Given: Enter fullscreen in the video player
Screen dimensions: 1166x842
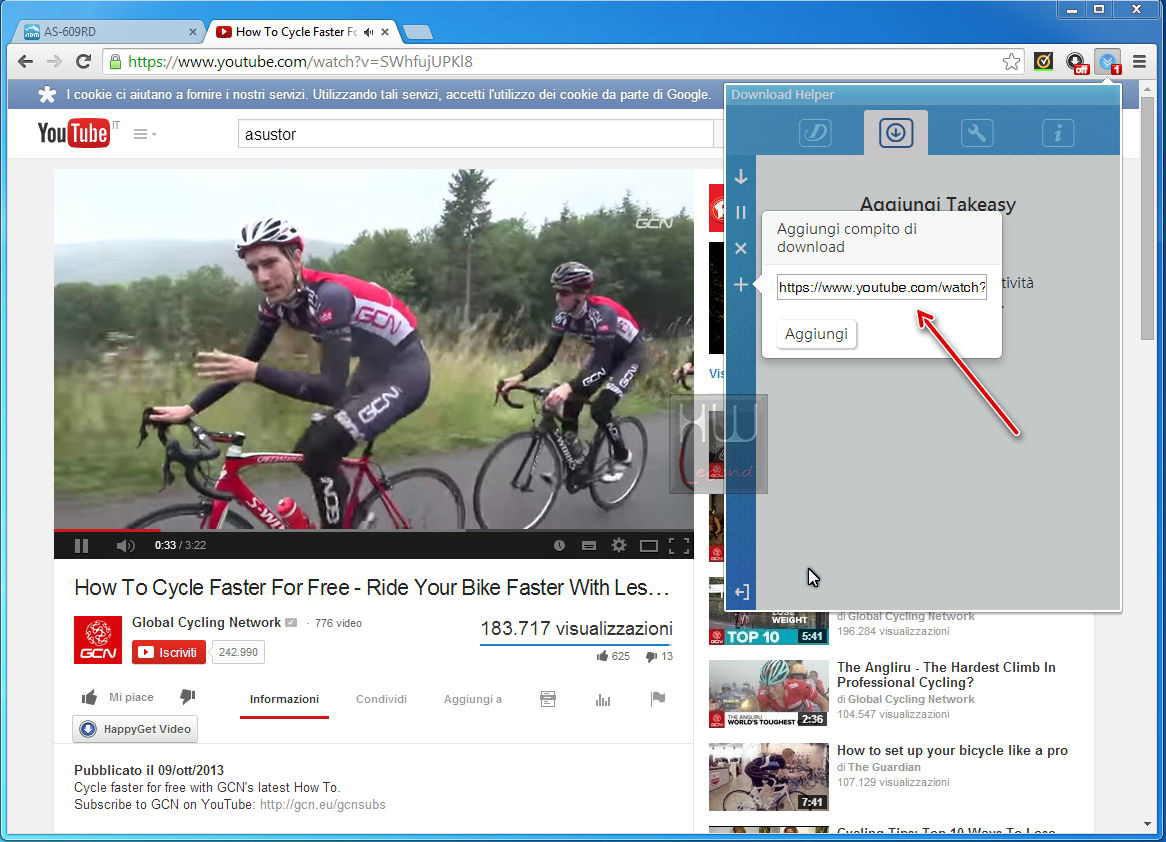Looking at the screenshot, I should (678, 546).
